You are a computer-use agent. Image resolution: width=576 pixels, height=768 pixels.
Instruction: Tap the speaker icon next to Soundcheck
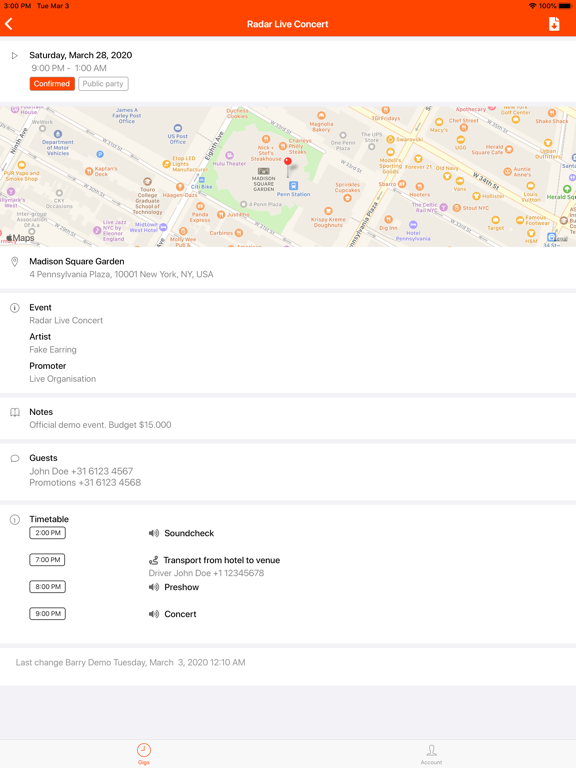pyautogui.click(x=154, y=533)
